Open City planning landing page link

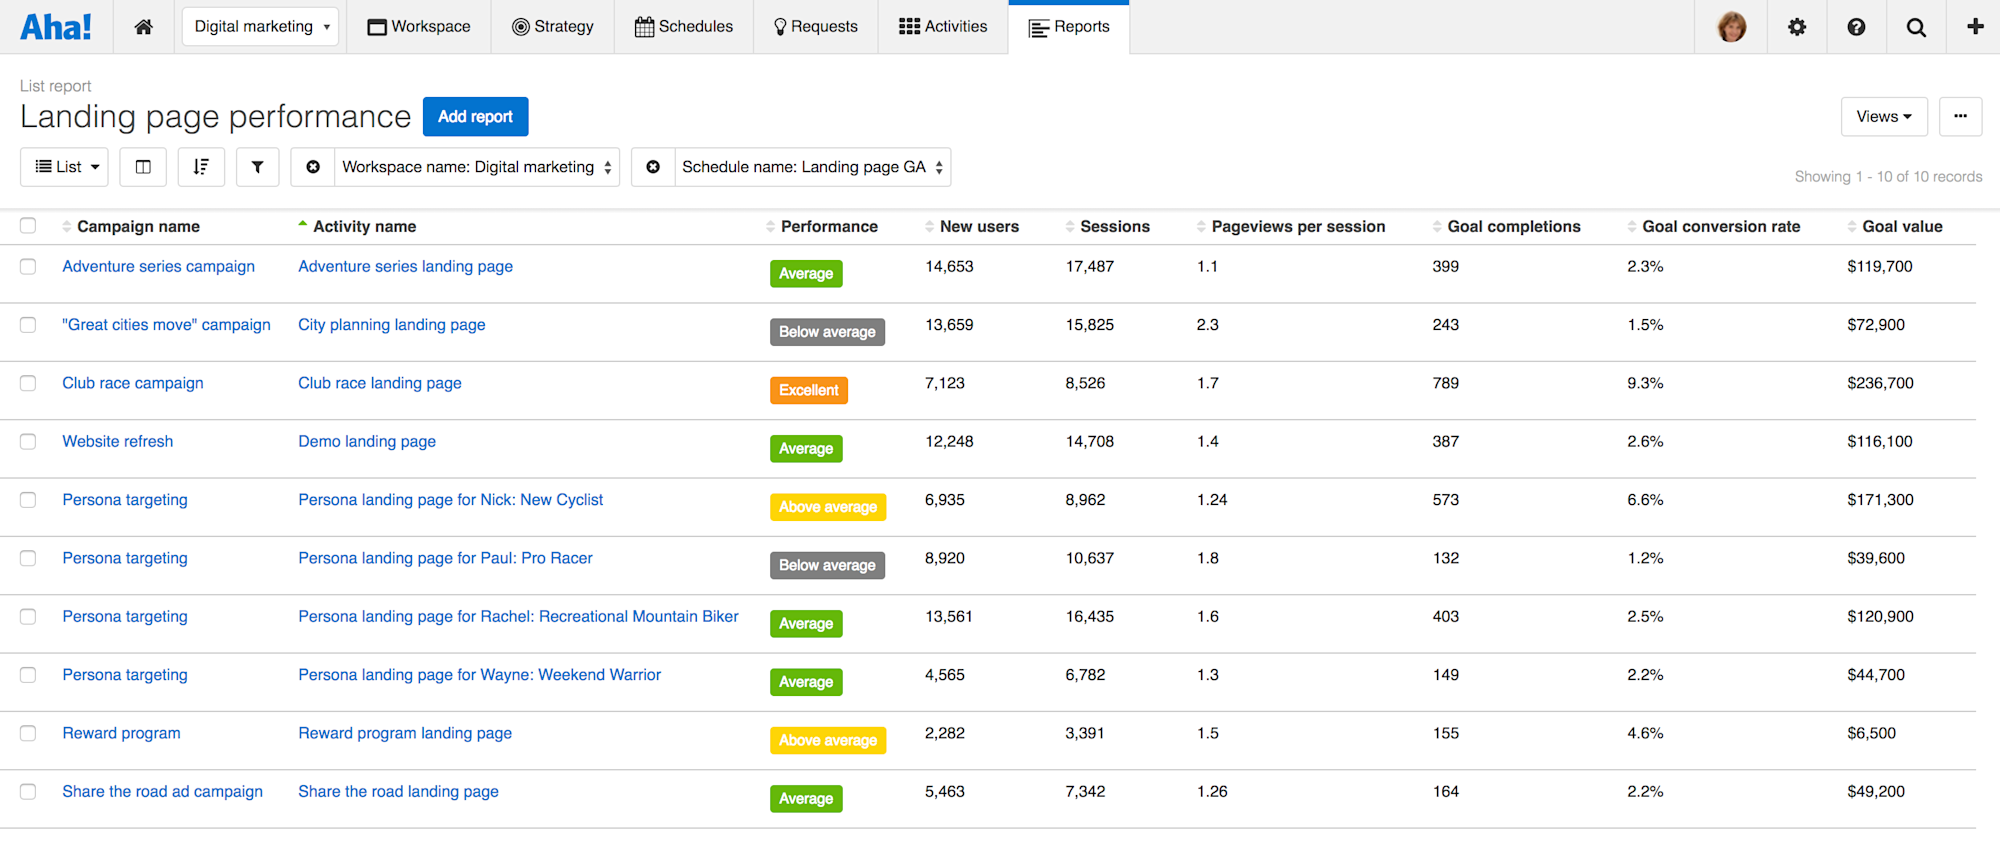(x=392, y=325)
